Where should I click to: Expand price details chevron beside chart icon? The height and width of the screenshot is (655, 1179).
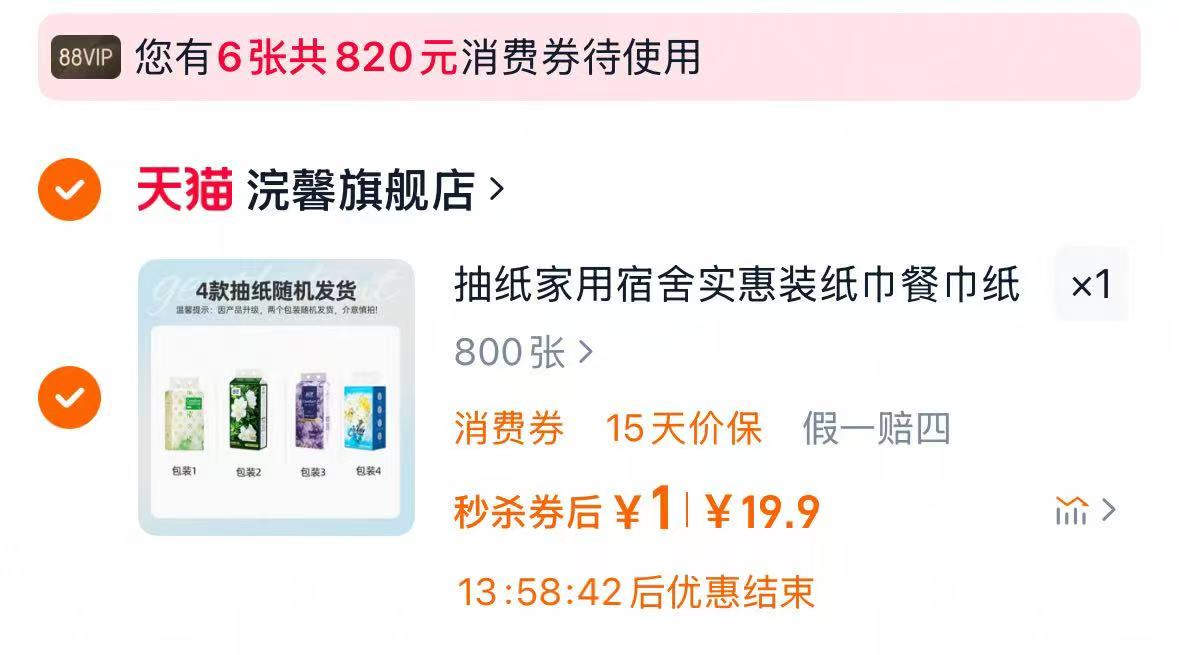pos(1108,511)
